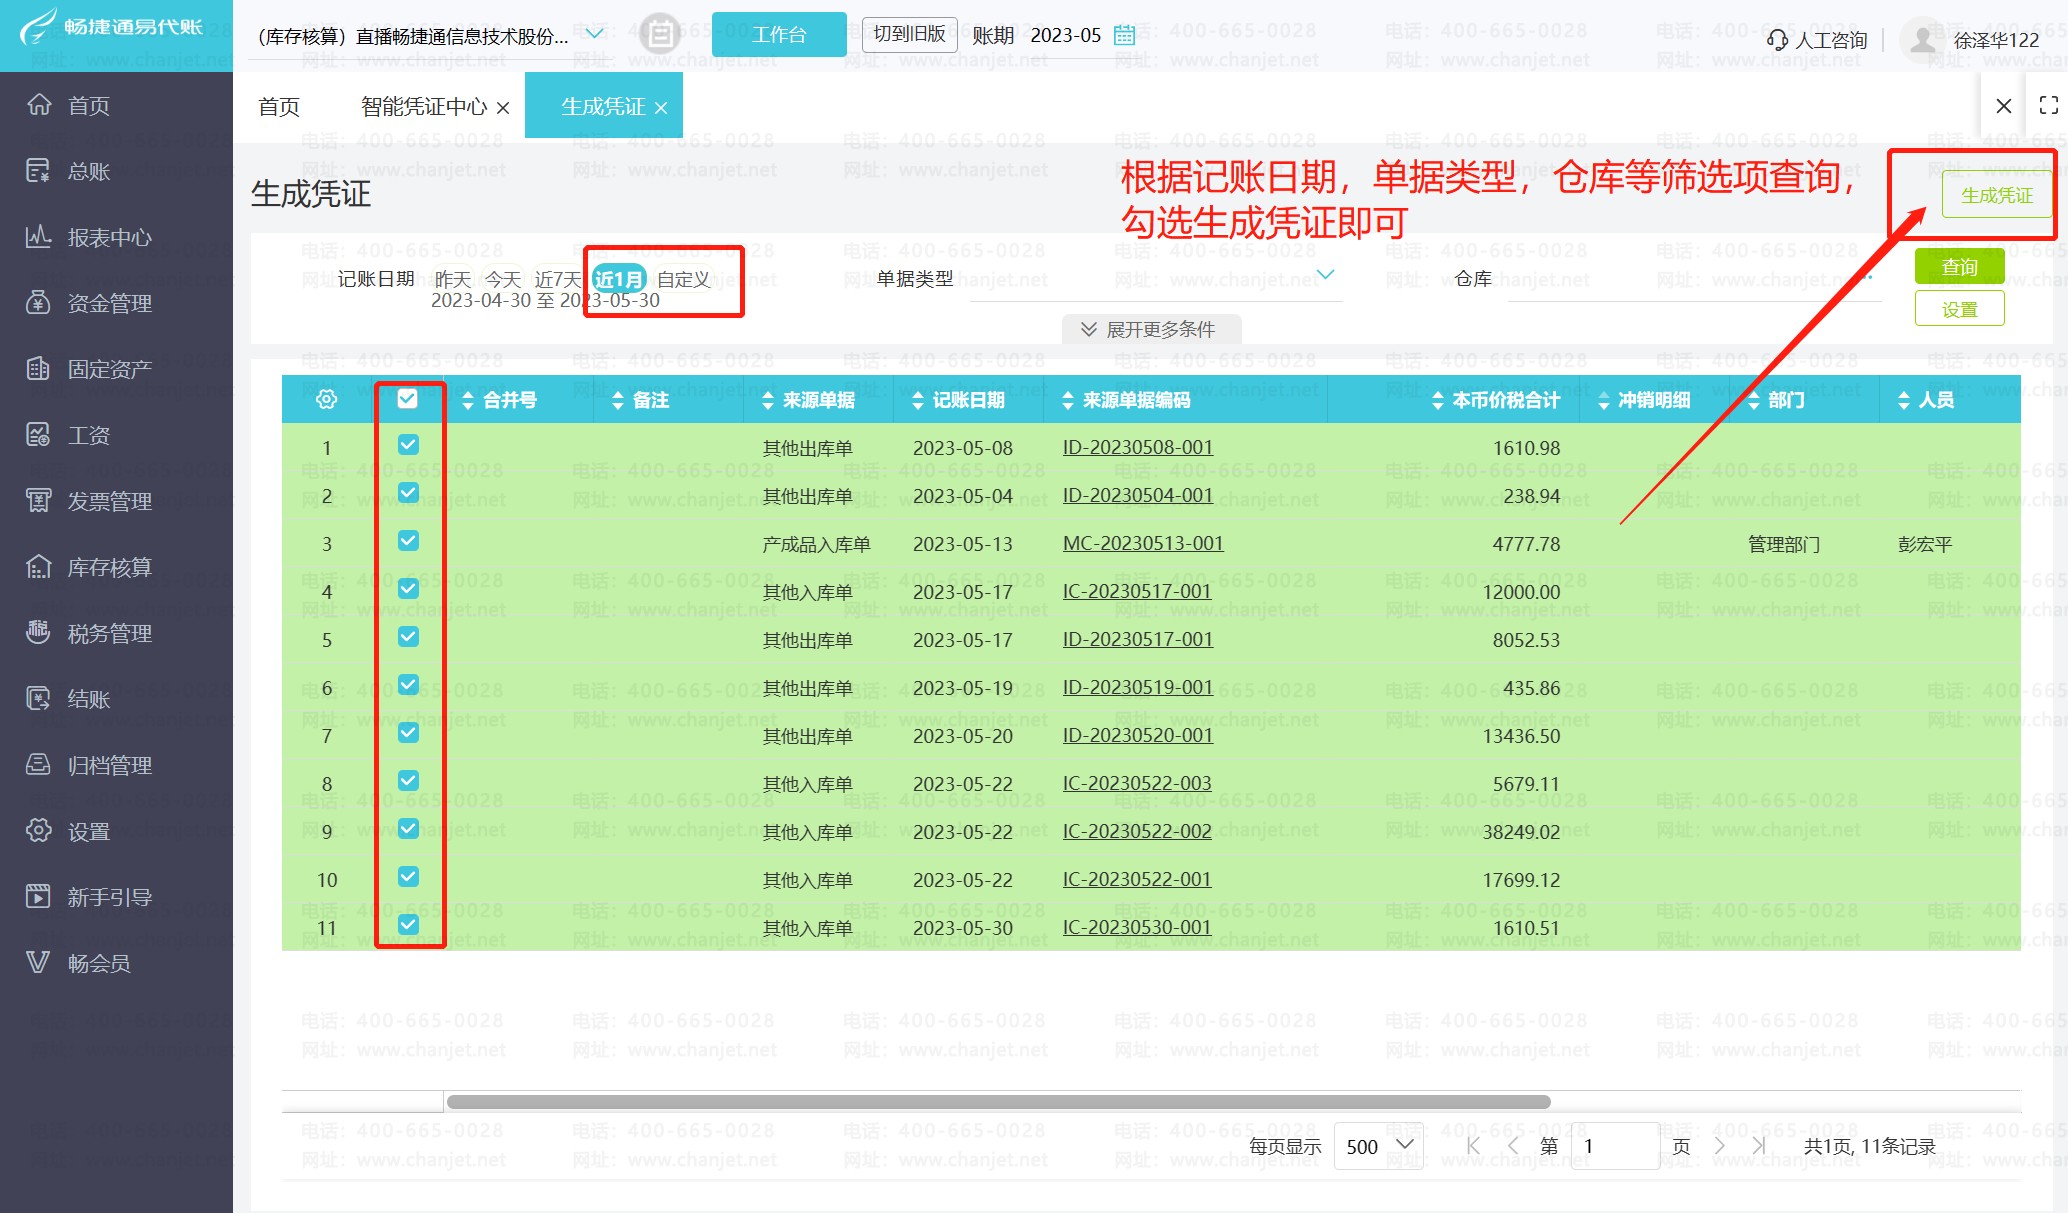
Task: Click the 库存核算 warehouse icon
Action: 38,567
